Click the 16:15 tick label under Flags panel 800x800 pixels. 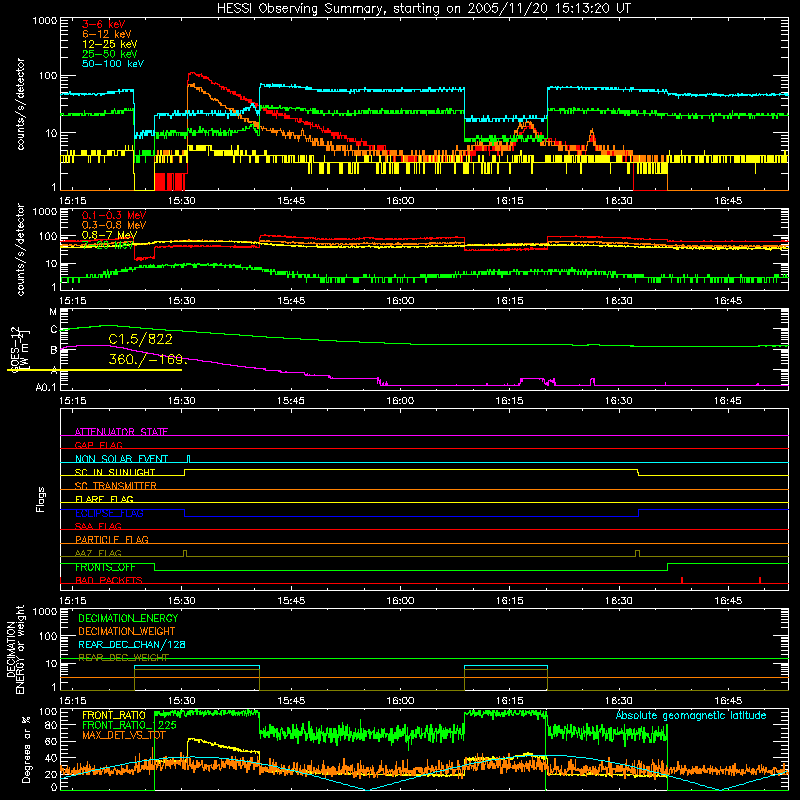tap(509, 601)
